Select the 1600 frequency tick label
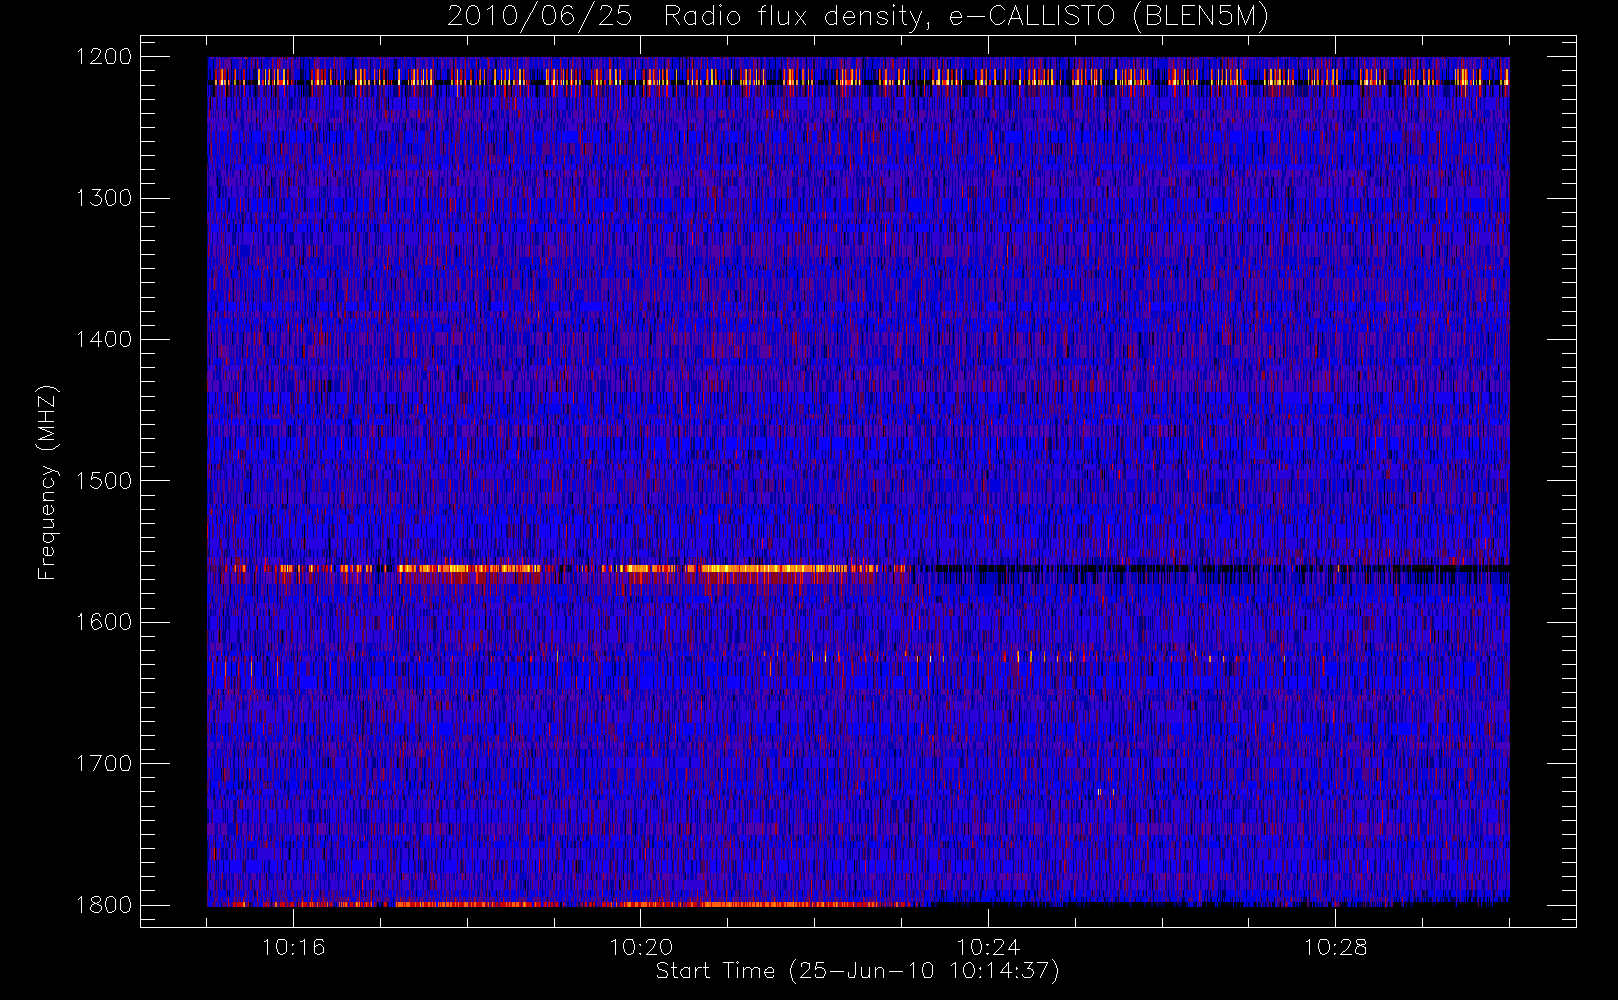 [104, 622]
